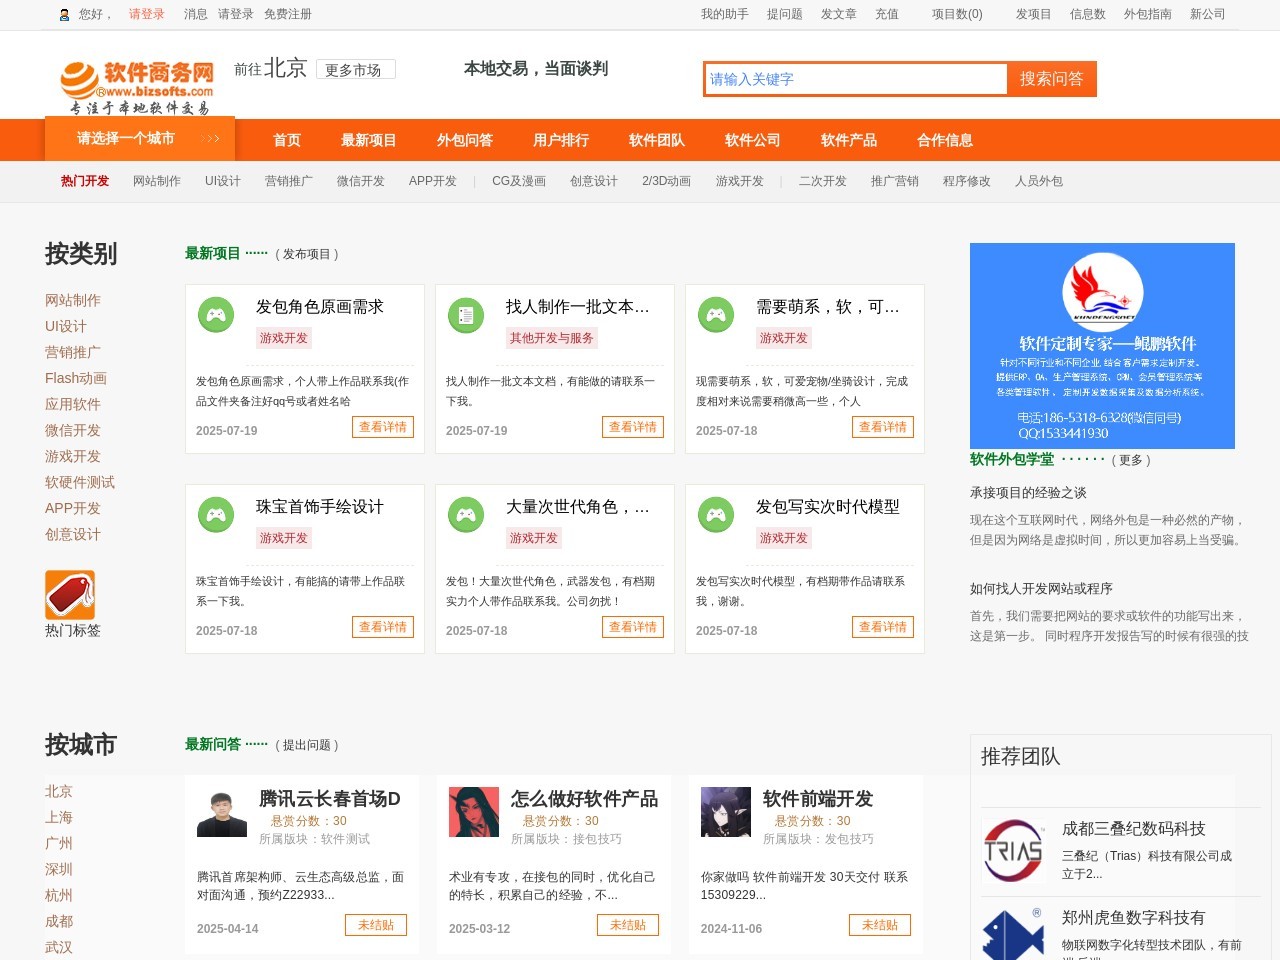The width and height of the screenshot is (1280, 960).
Task: Expand 更多 beside 软件外包学堂
Action: tap(1131, 461)
